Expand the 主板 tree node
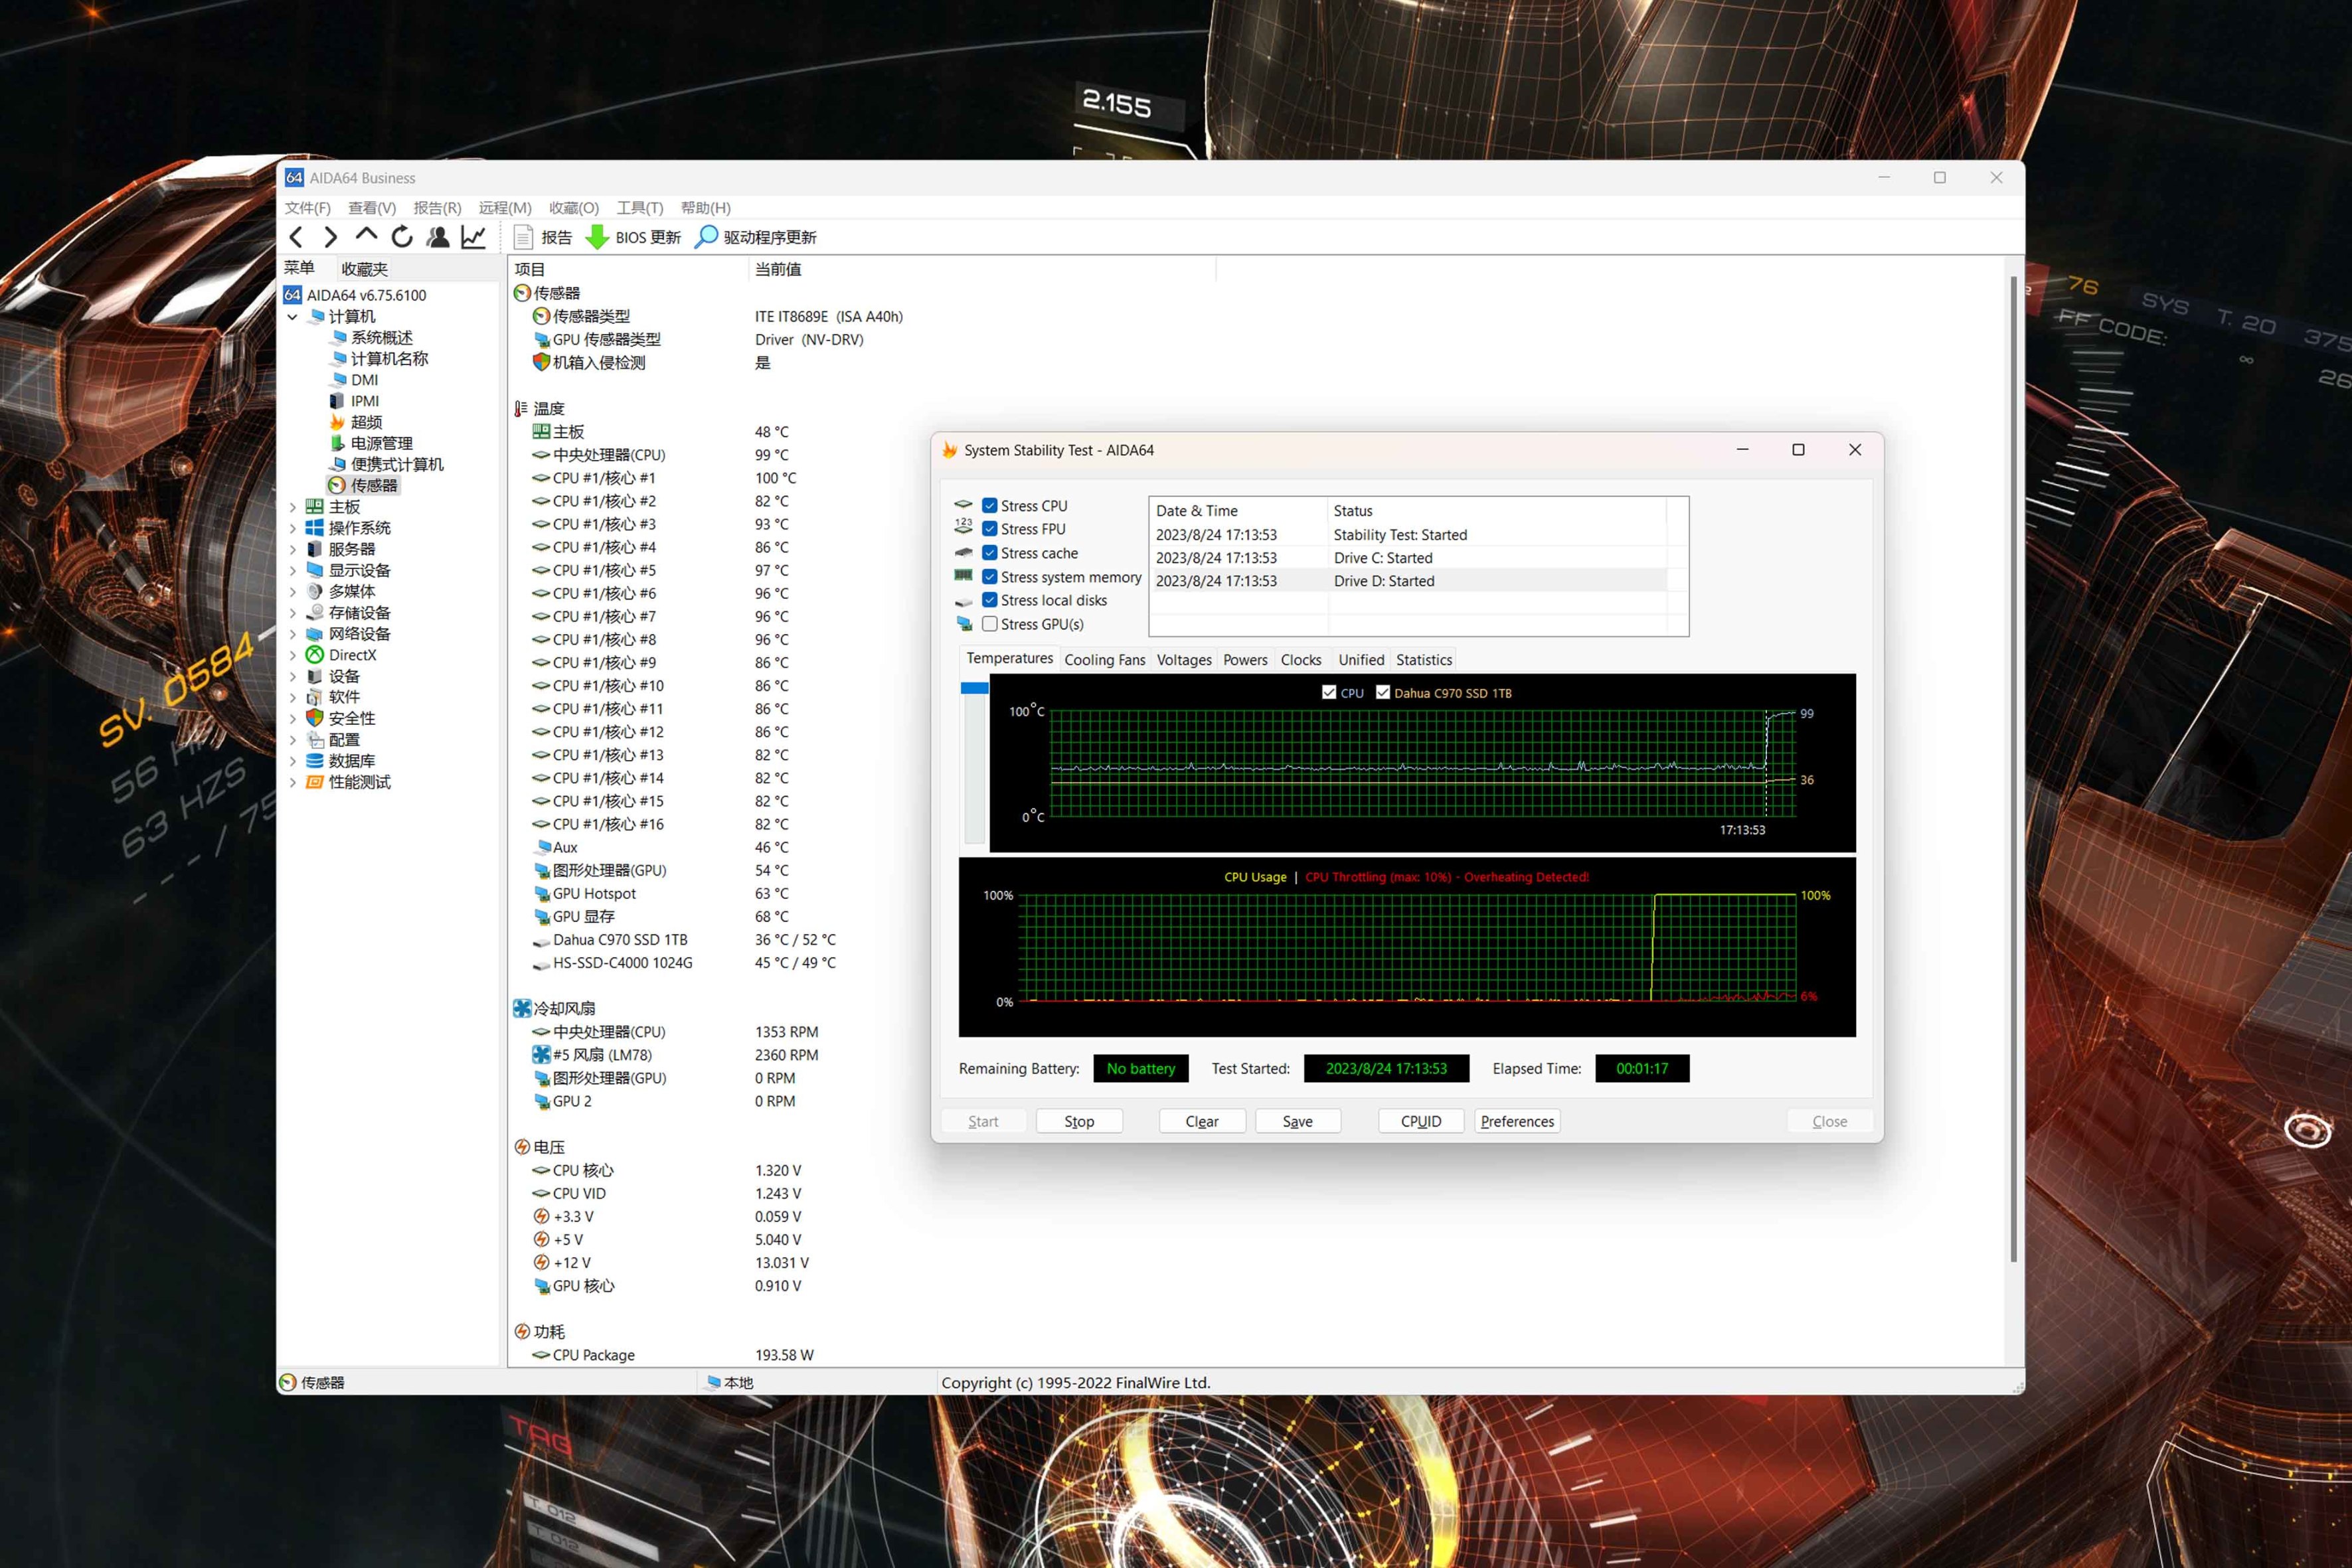The width and height of the screenshot is (2352, 1568). pos(293,507)
